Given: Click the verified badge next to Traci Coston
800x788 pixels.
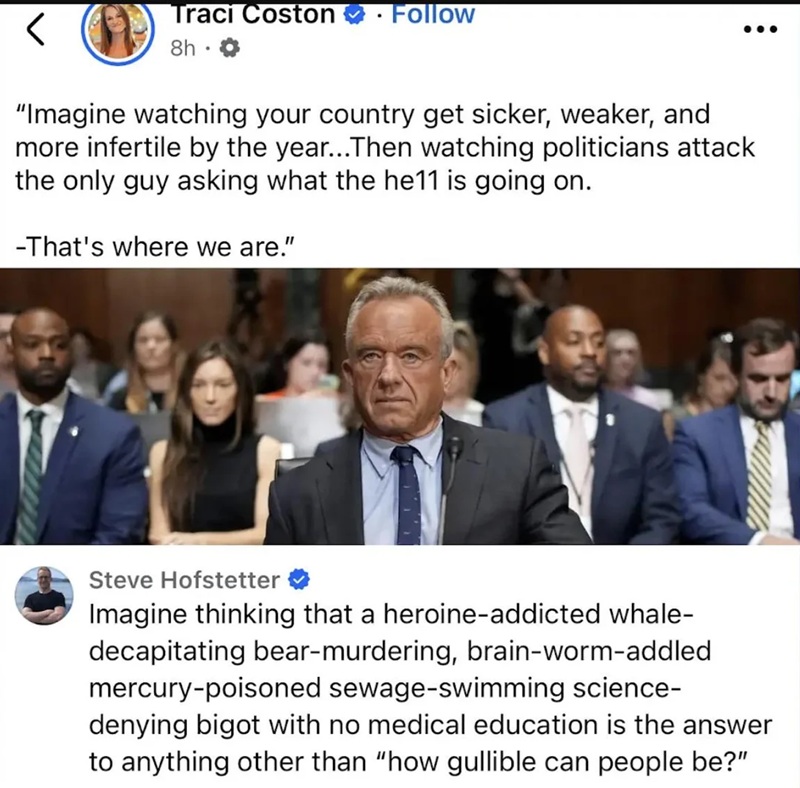Looking at the screenshot, I should pyautogui.click(x=355, y=15).
